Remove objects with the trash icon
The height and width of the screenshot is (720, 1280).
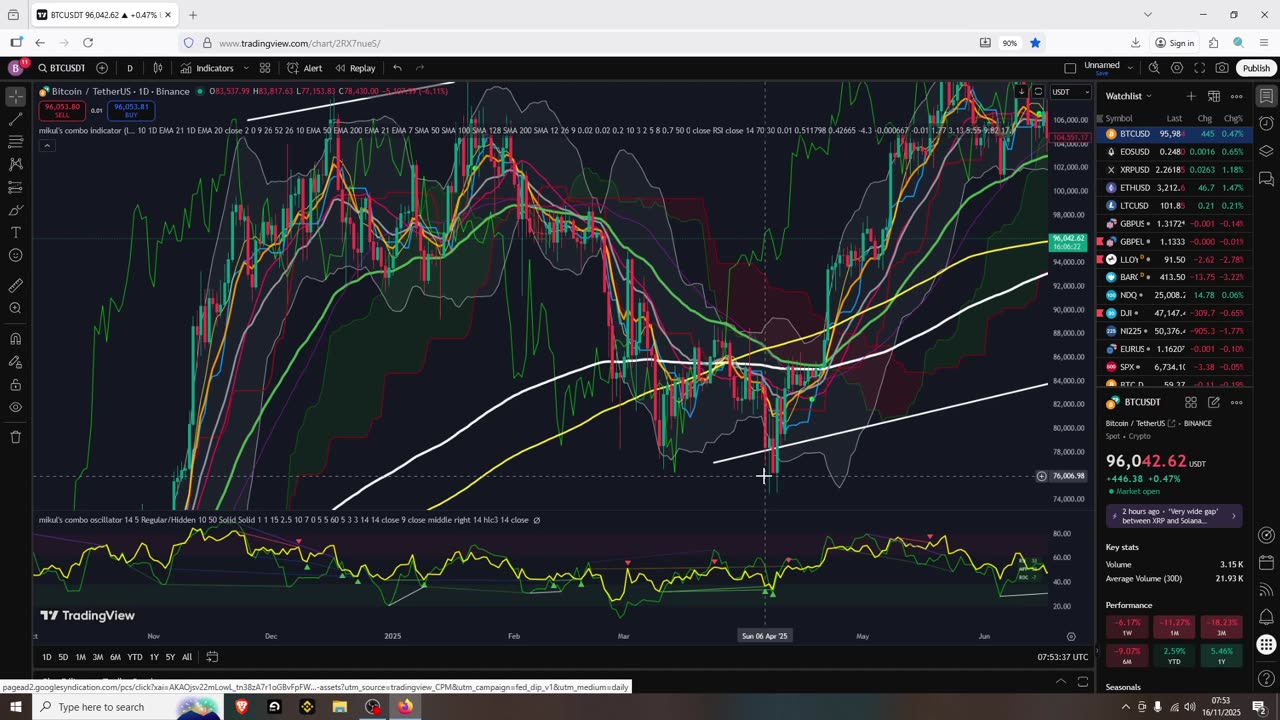(x=15, y=437)
